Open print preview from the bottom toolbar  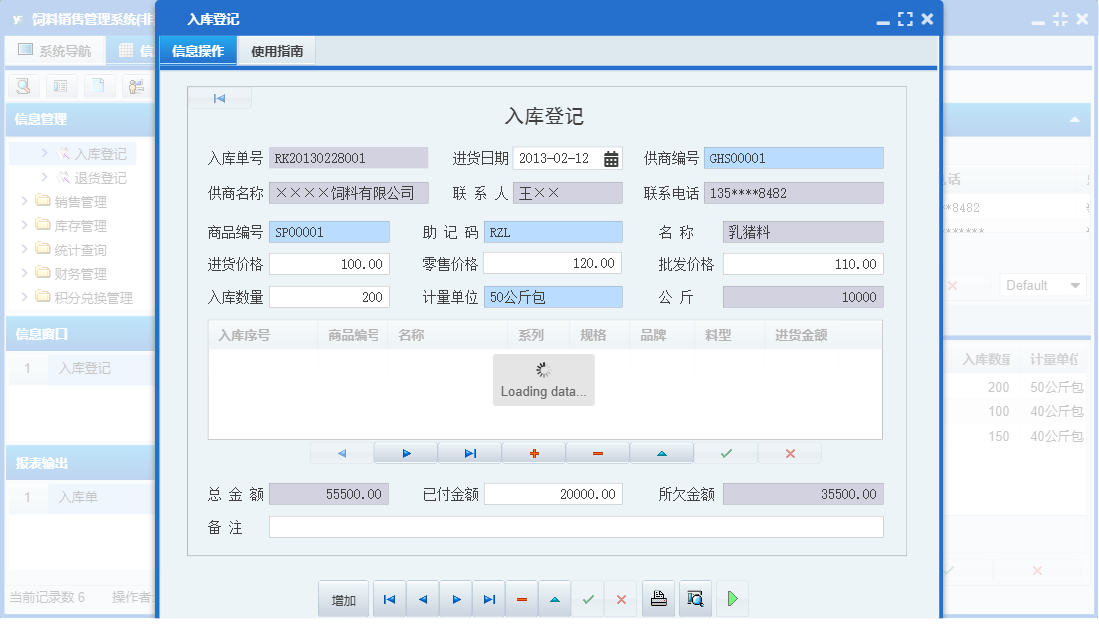(x=695, y=598)
